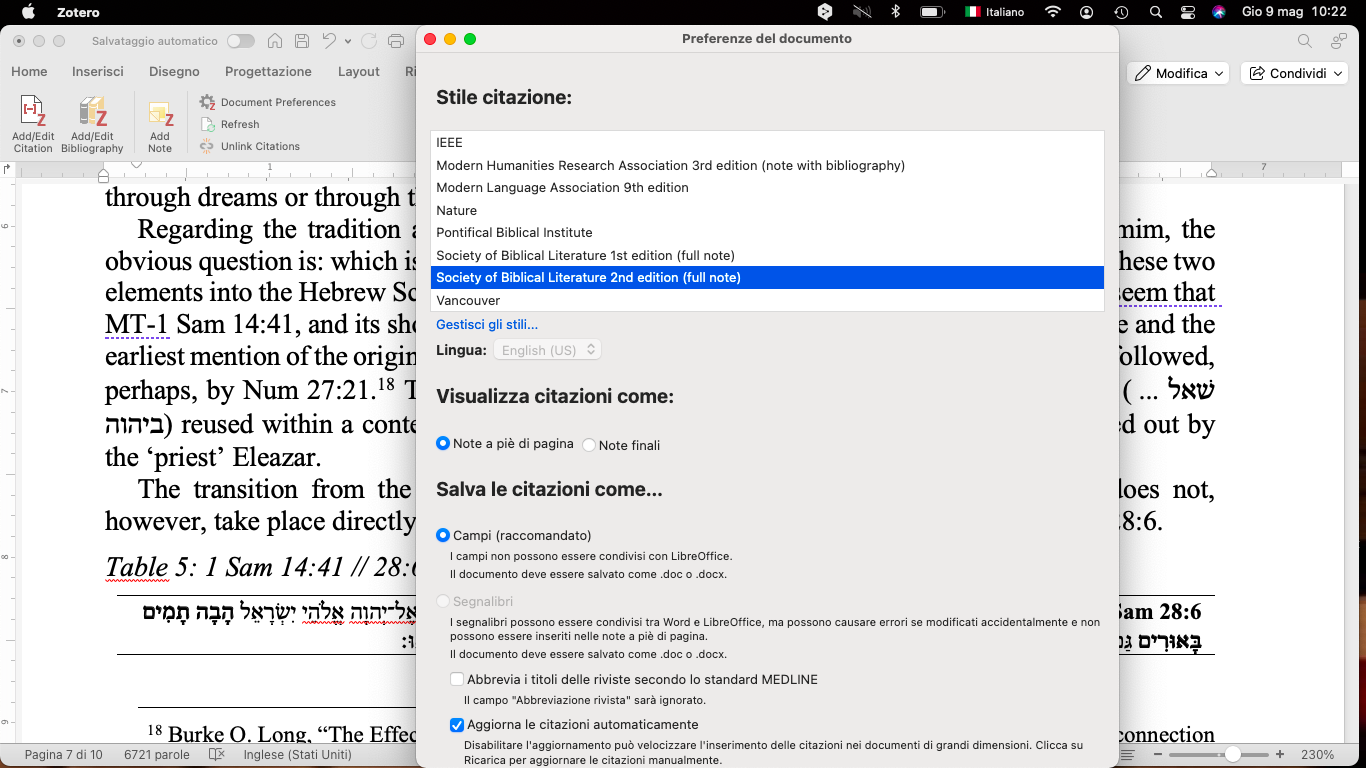Select the Pontifical Biblical Institute style
This screenshot has height=768, width=1366.
point(767,232)
